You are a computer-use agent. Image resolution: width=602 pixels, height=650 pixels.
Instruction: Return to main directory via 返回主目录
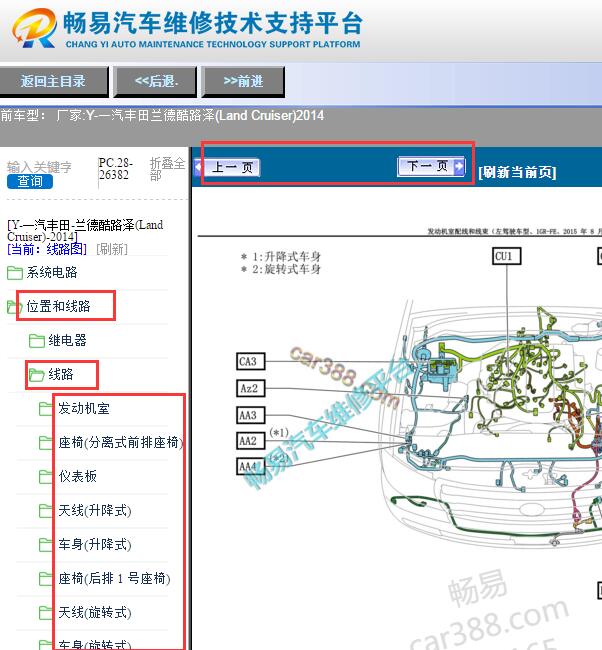click(x=53, y=81)
